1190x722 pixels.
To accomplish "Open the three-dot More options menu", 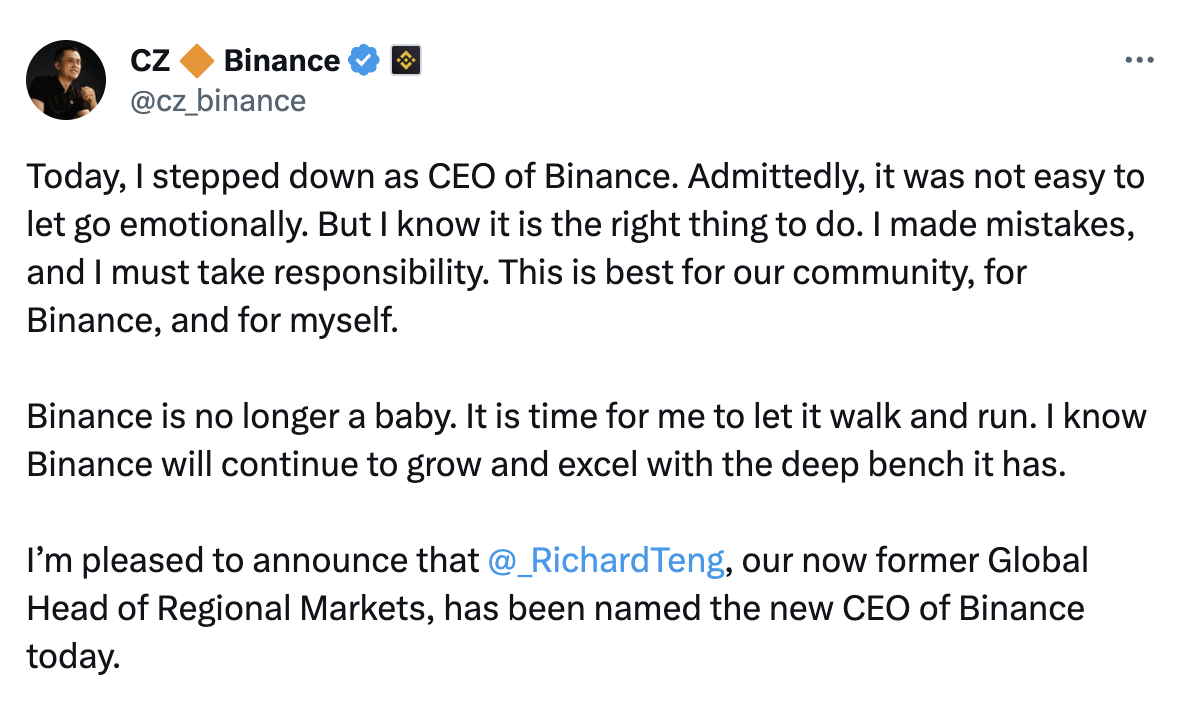I will [x=1139, y=60].
